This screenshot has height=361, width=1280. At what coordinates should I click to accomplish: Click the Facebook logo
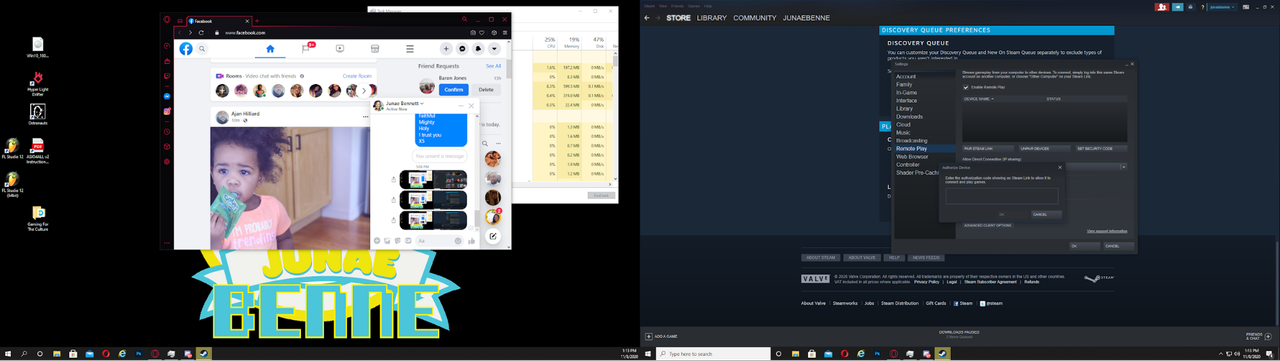(186, 48)
